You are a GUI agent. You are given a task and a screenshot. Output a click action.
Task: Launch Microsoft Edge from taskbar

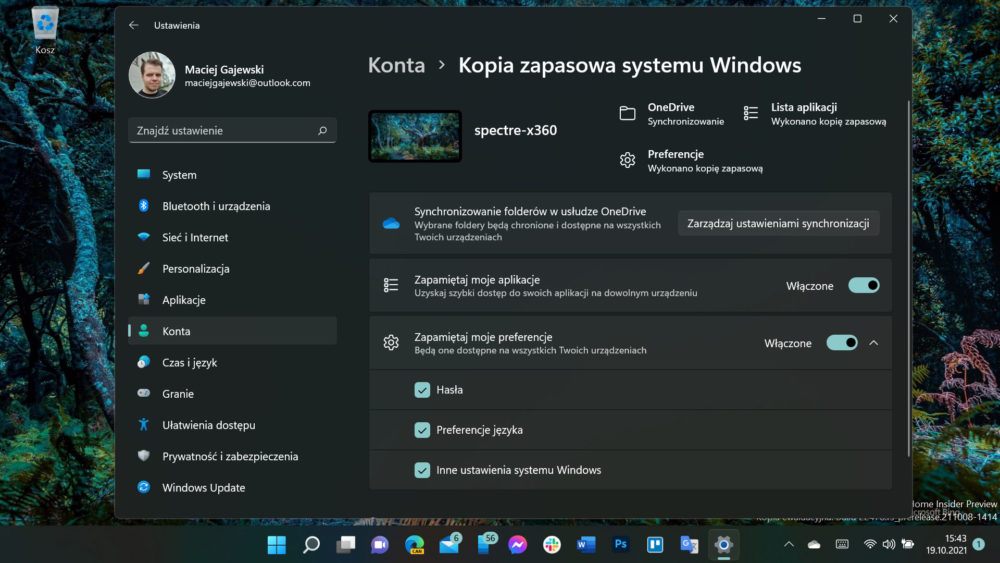tap(415, 545)
